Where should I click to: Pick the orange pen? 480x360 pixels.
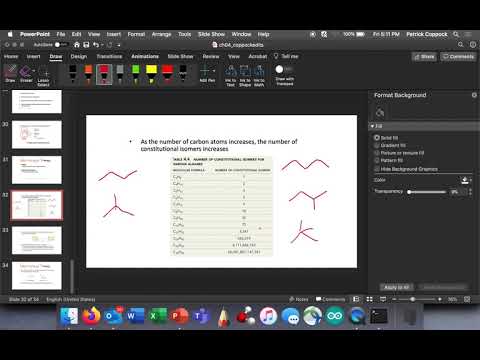click(x=88, y=74)
